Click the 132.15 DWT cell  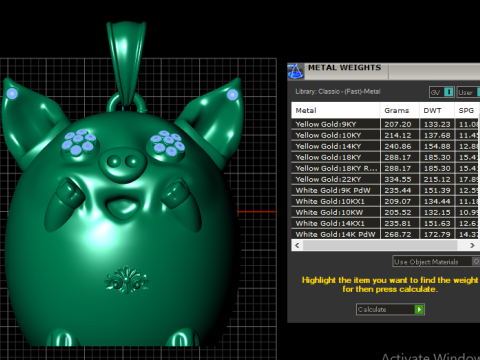(437, 212)
